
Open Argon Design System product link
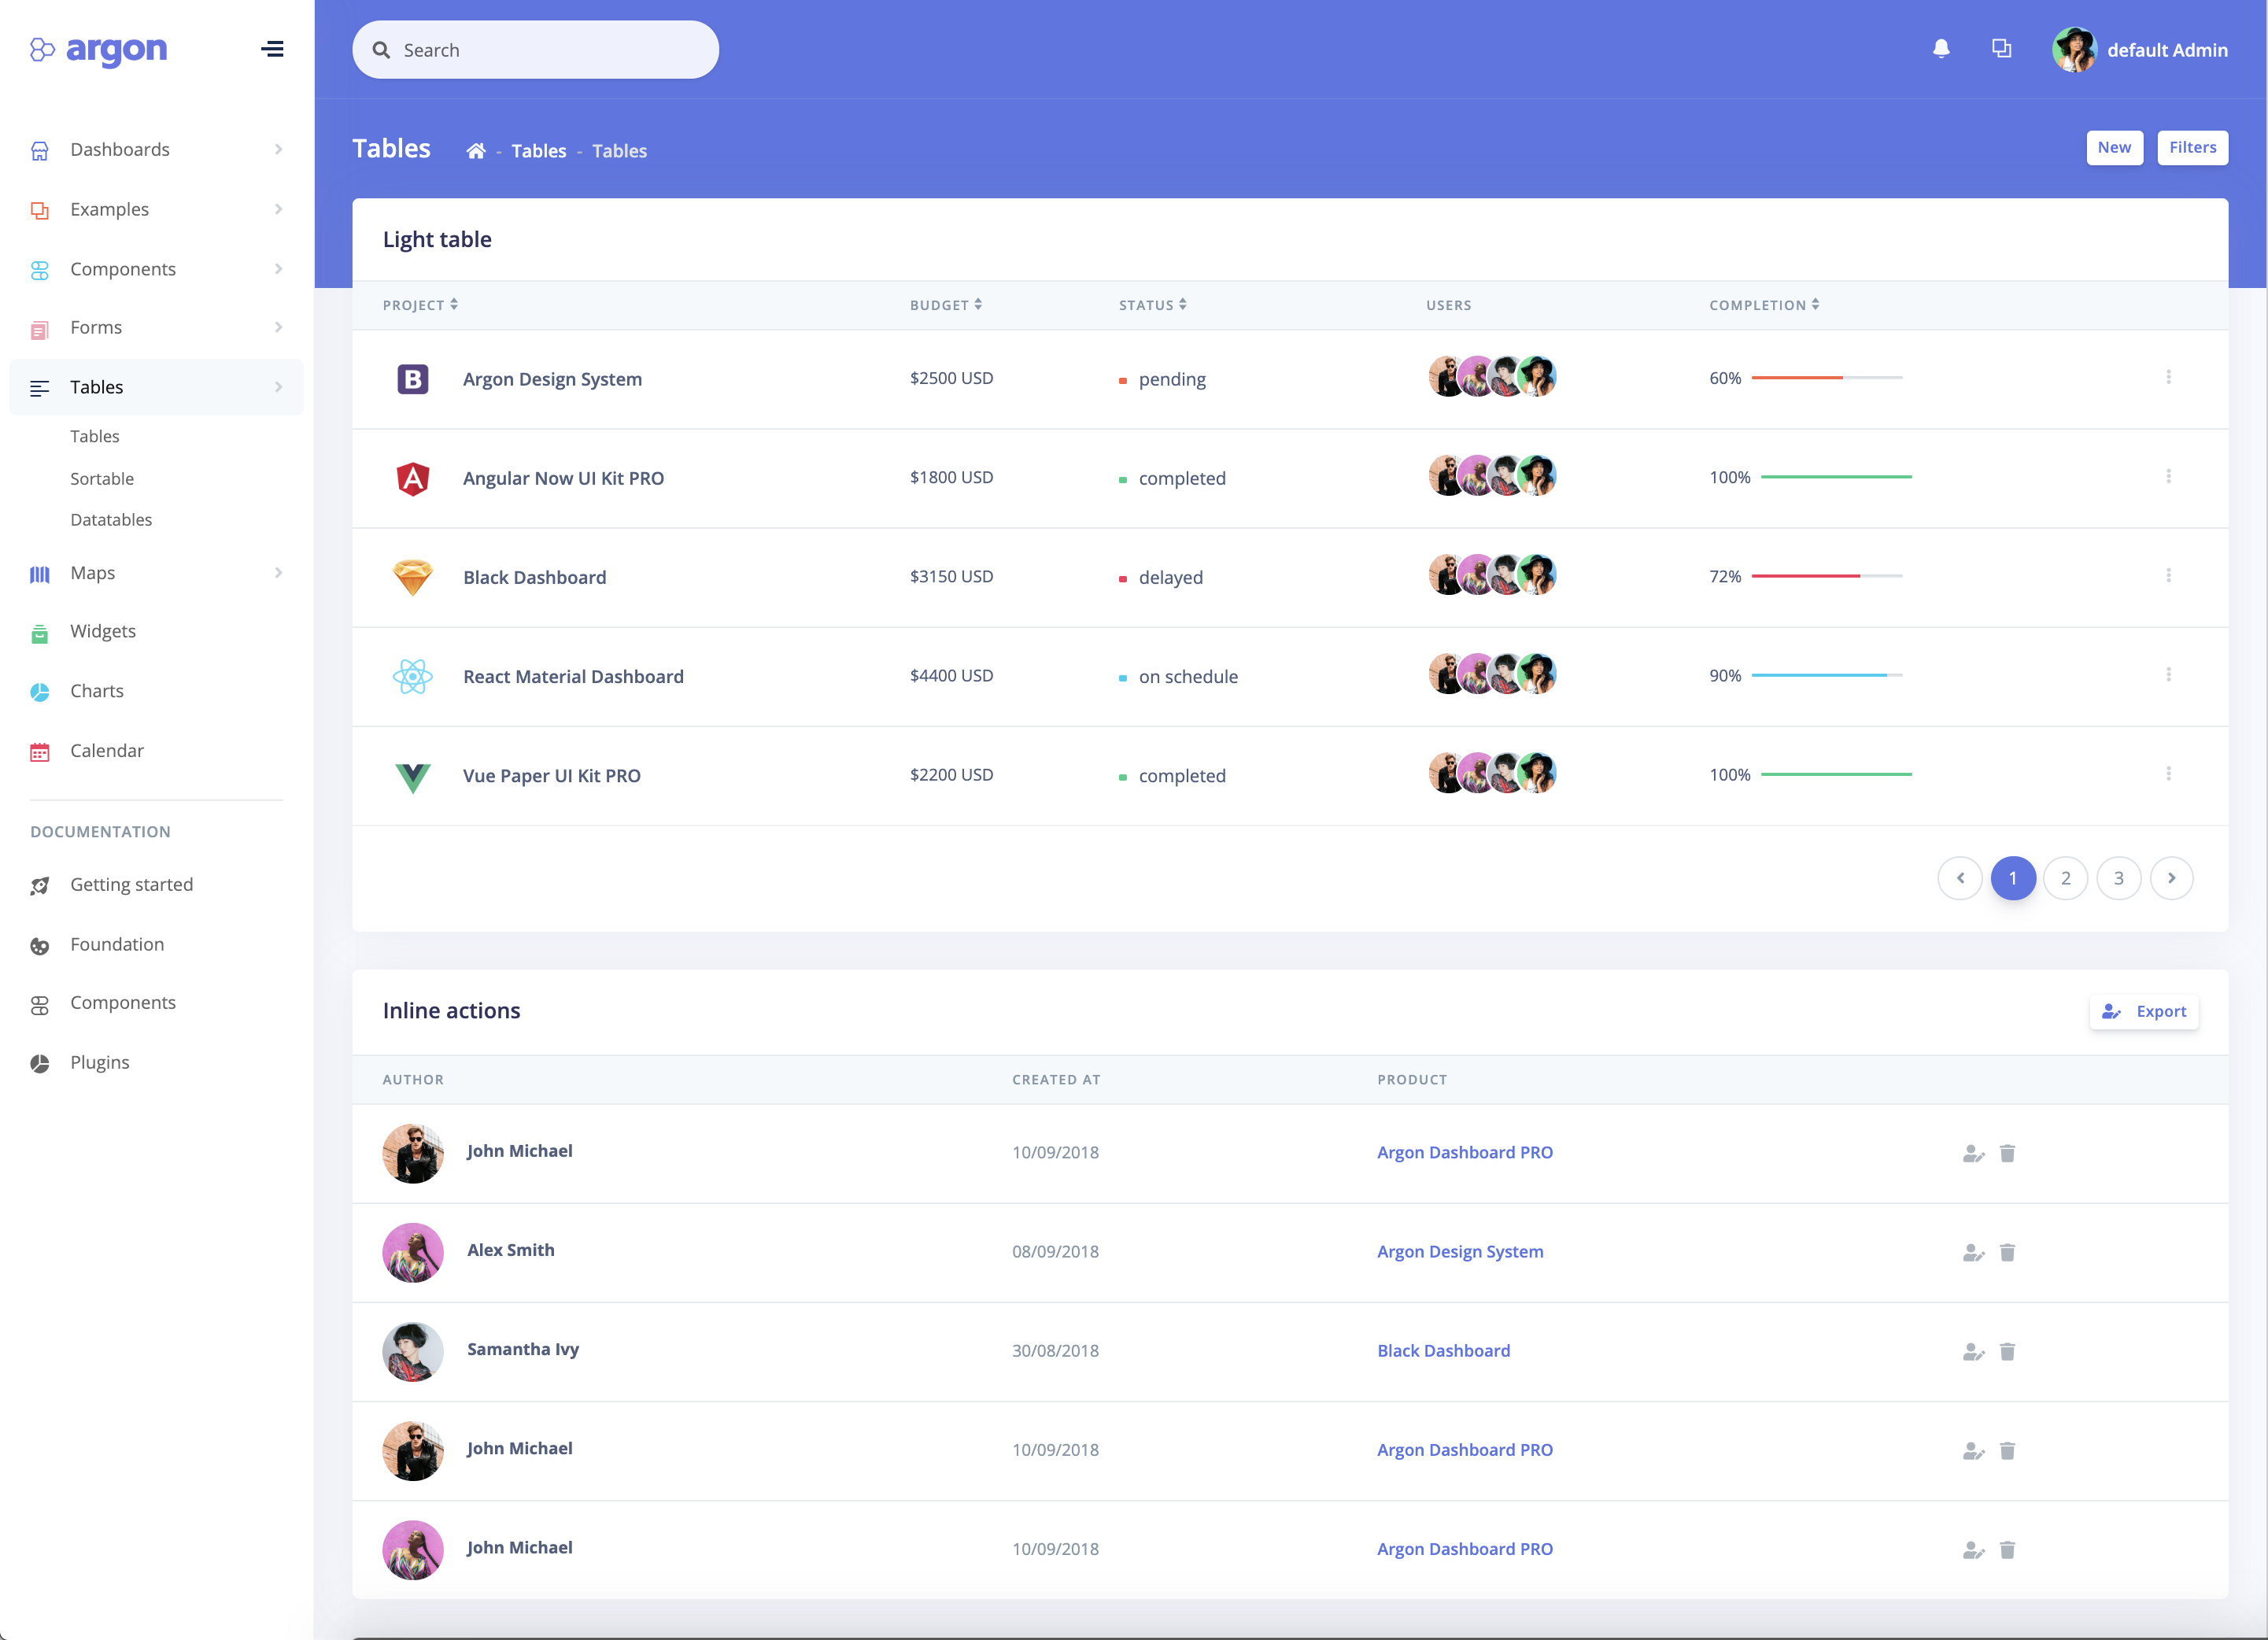pos(1460,1252)
